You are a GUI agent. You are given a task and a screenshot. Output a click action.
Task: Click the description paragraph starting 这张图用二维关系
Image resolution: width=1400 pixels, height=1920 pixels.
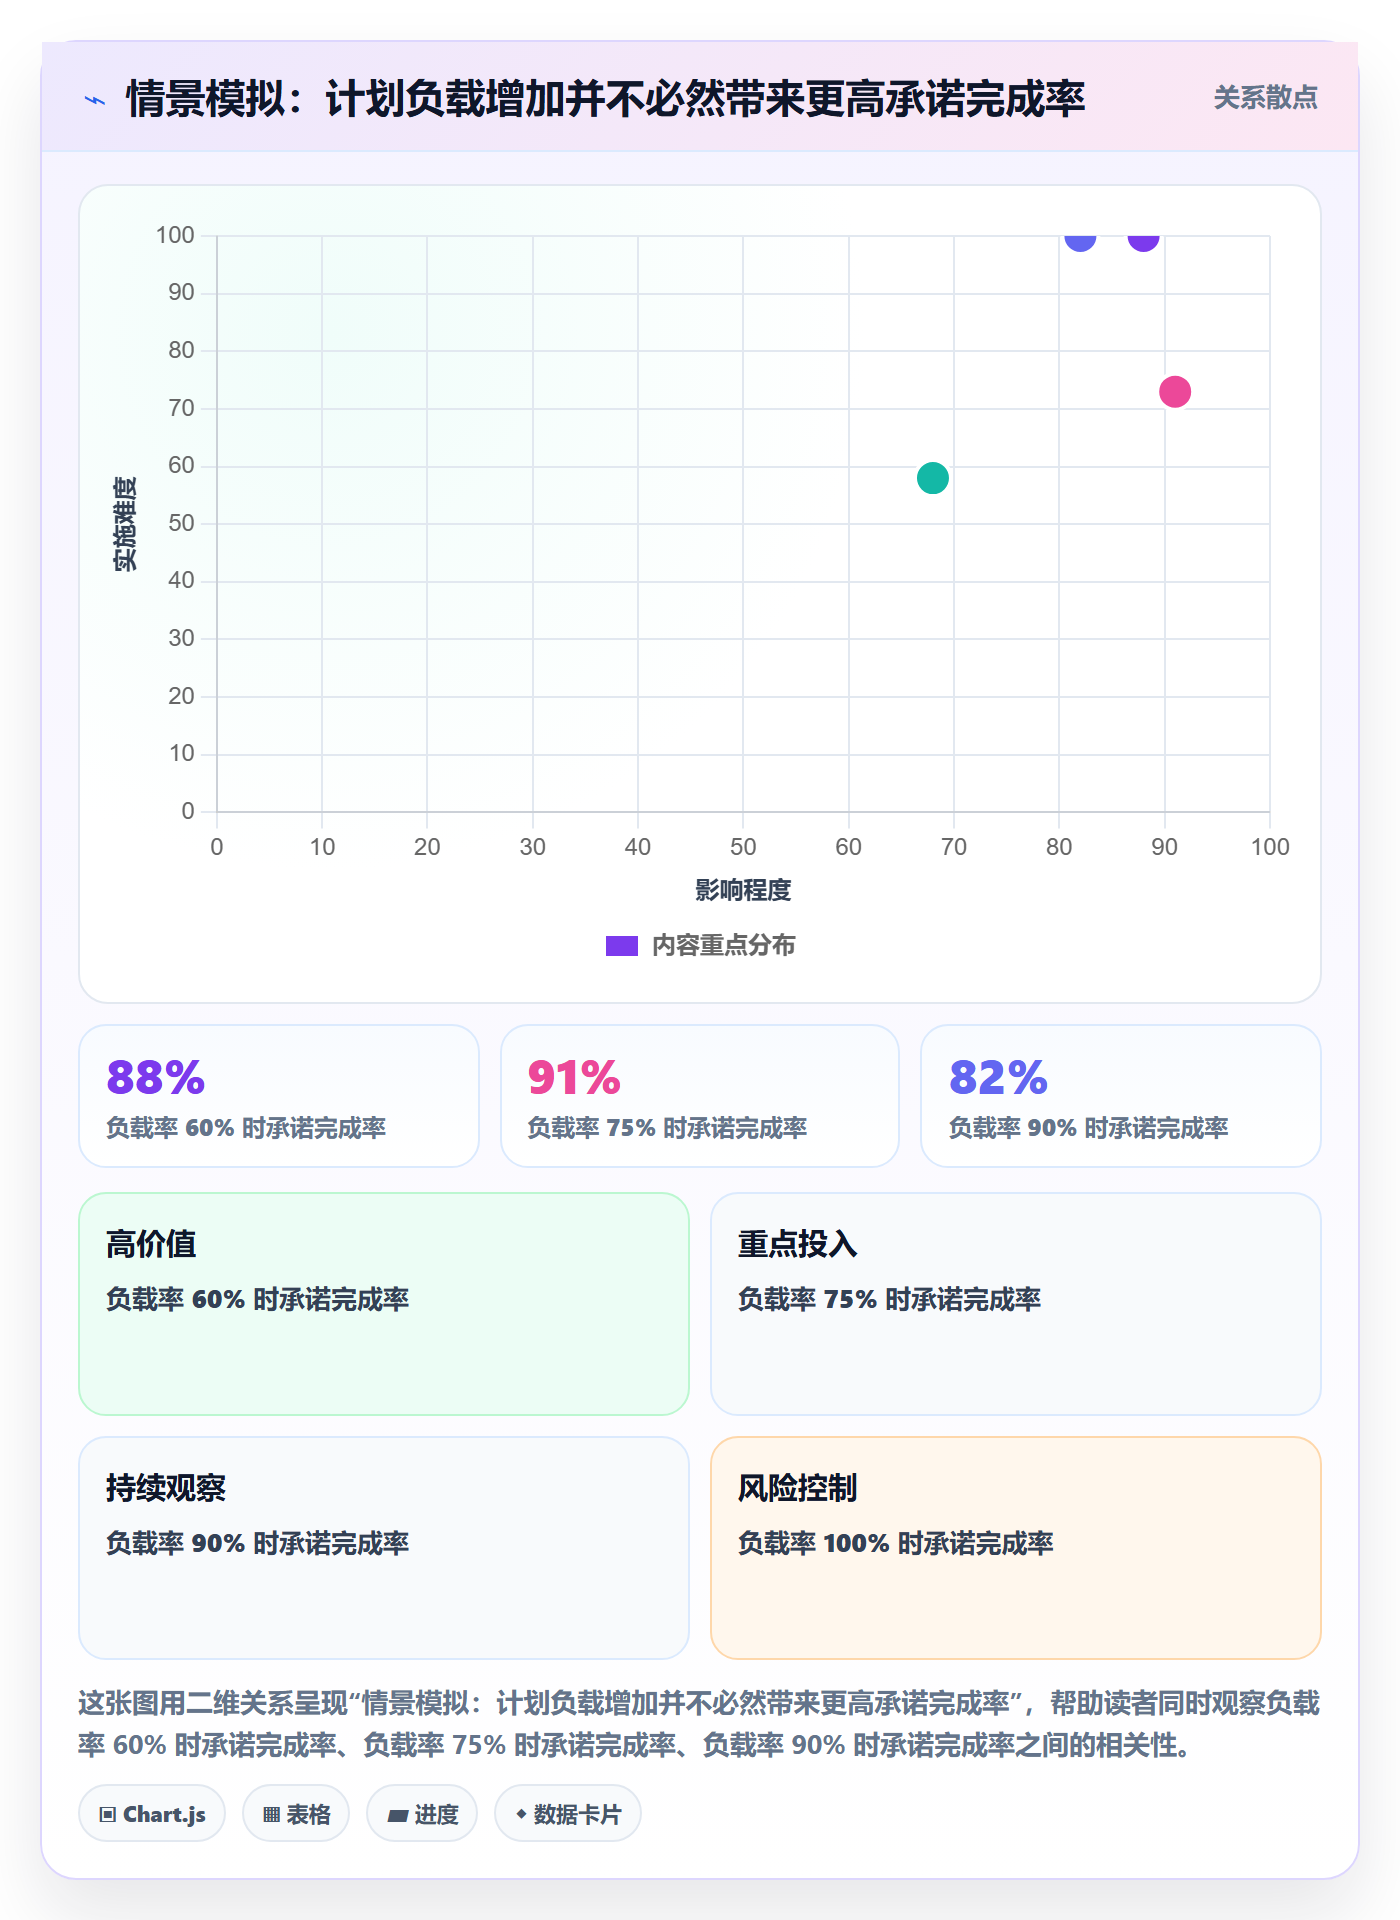pos(700,1724)
